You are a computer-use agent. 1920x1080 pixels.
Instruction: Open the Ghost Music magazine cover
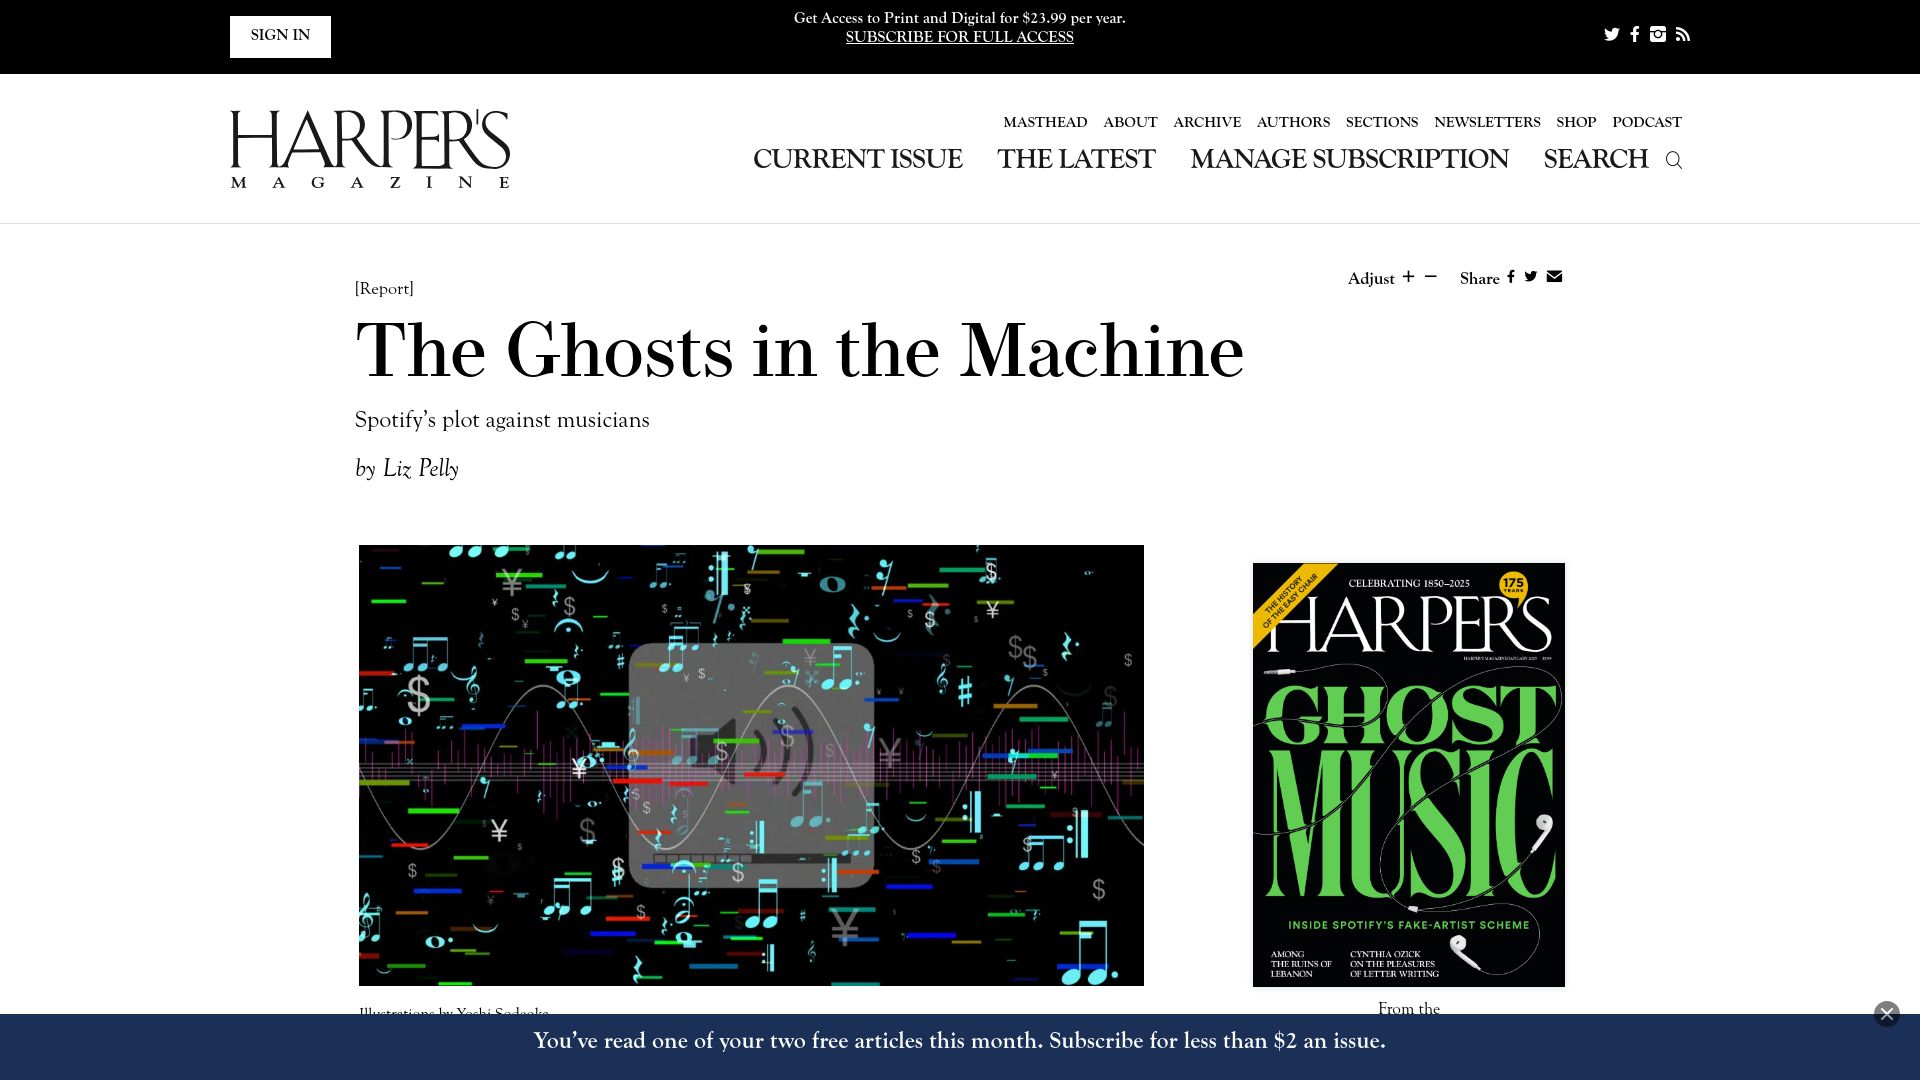point(1409,775)
